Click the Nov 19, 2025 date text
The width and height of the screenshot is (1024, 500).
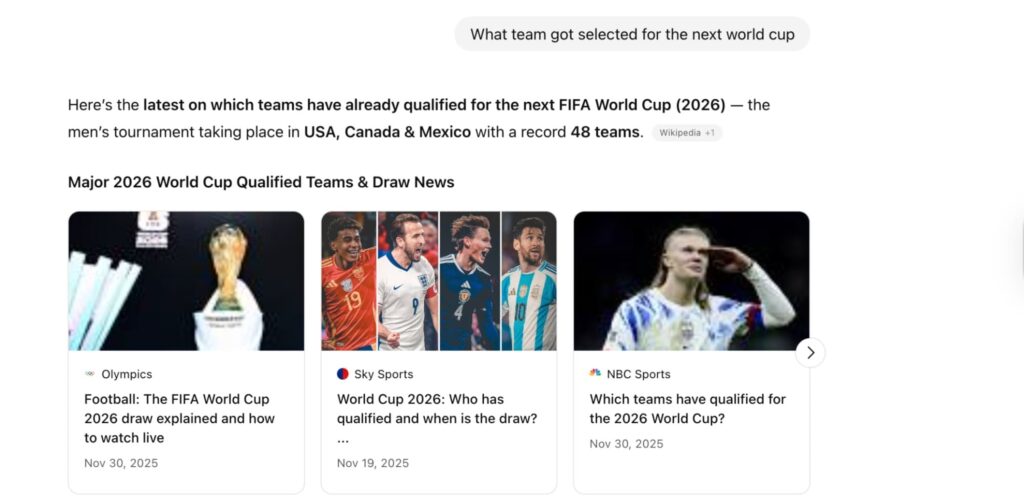[x=373, y=463]
